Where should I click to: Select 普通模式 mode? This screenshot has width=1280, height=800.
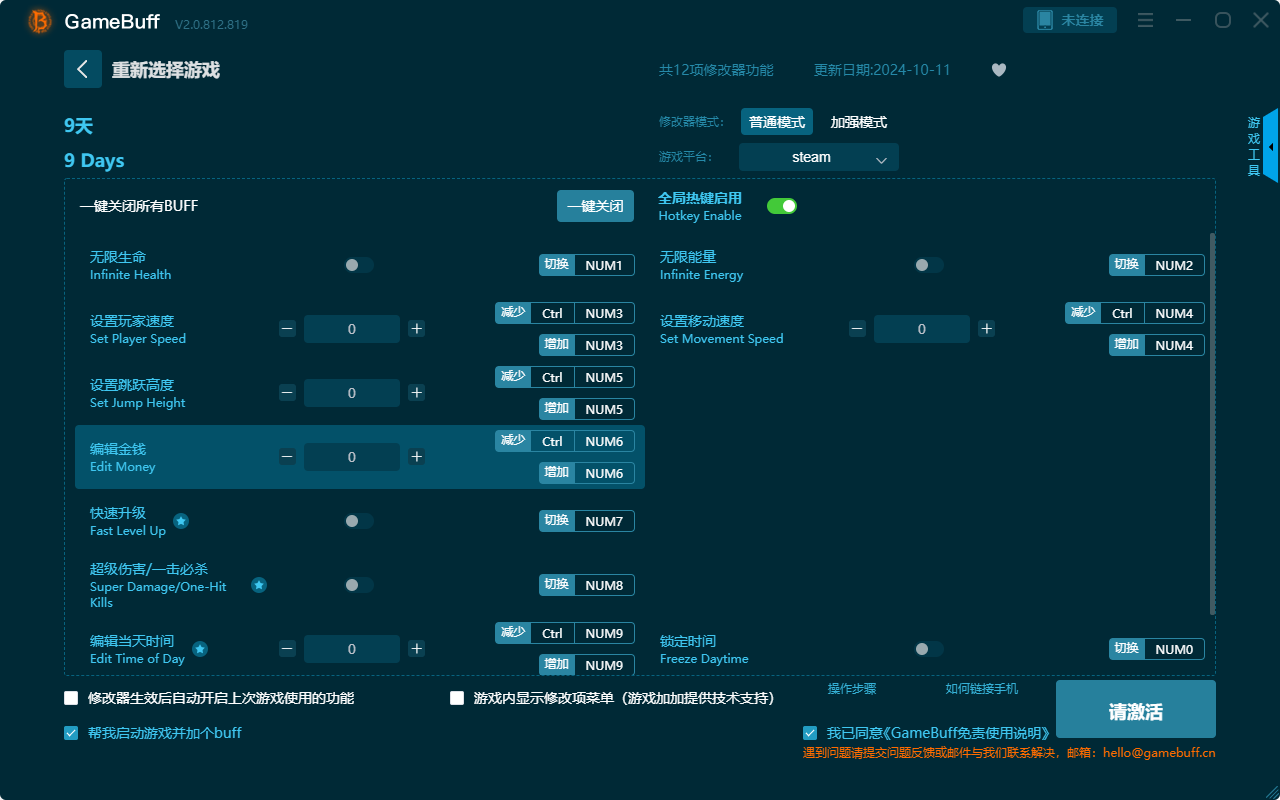point(777,121)
